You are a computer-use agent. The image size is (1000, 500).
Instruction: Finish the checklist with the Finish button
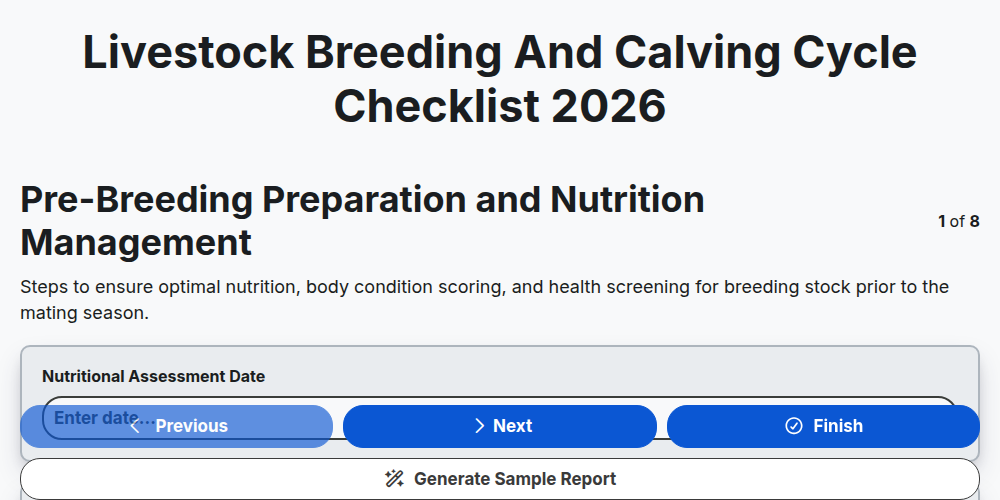click(x=823, y=426)
